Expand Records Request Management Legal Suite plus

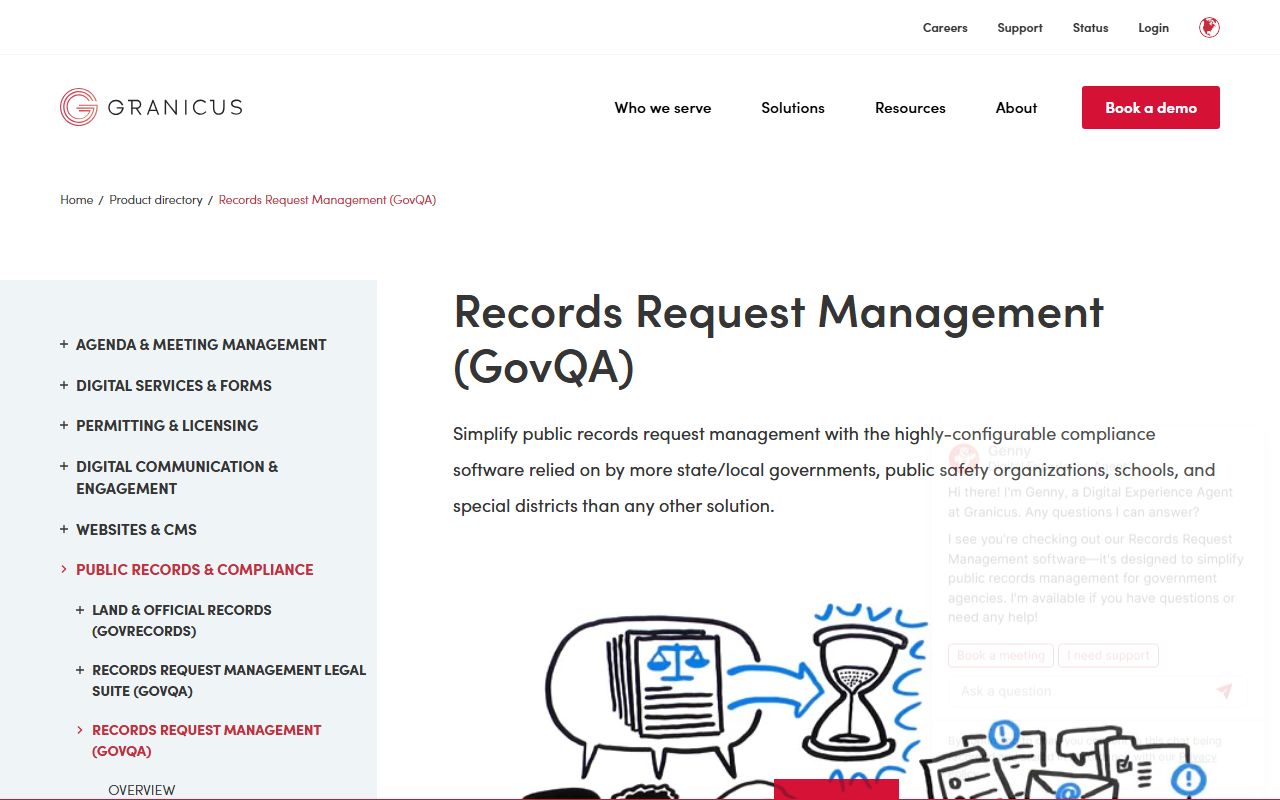(80, 670)
